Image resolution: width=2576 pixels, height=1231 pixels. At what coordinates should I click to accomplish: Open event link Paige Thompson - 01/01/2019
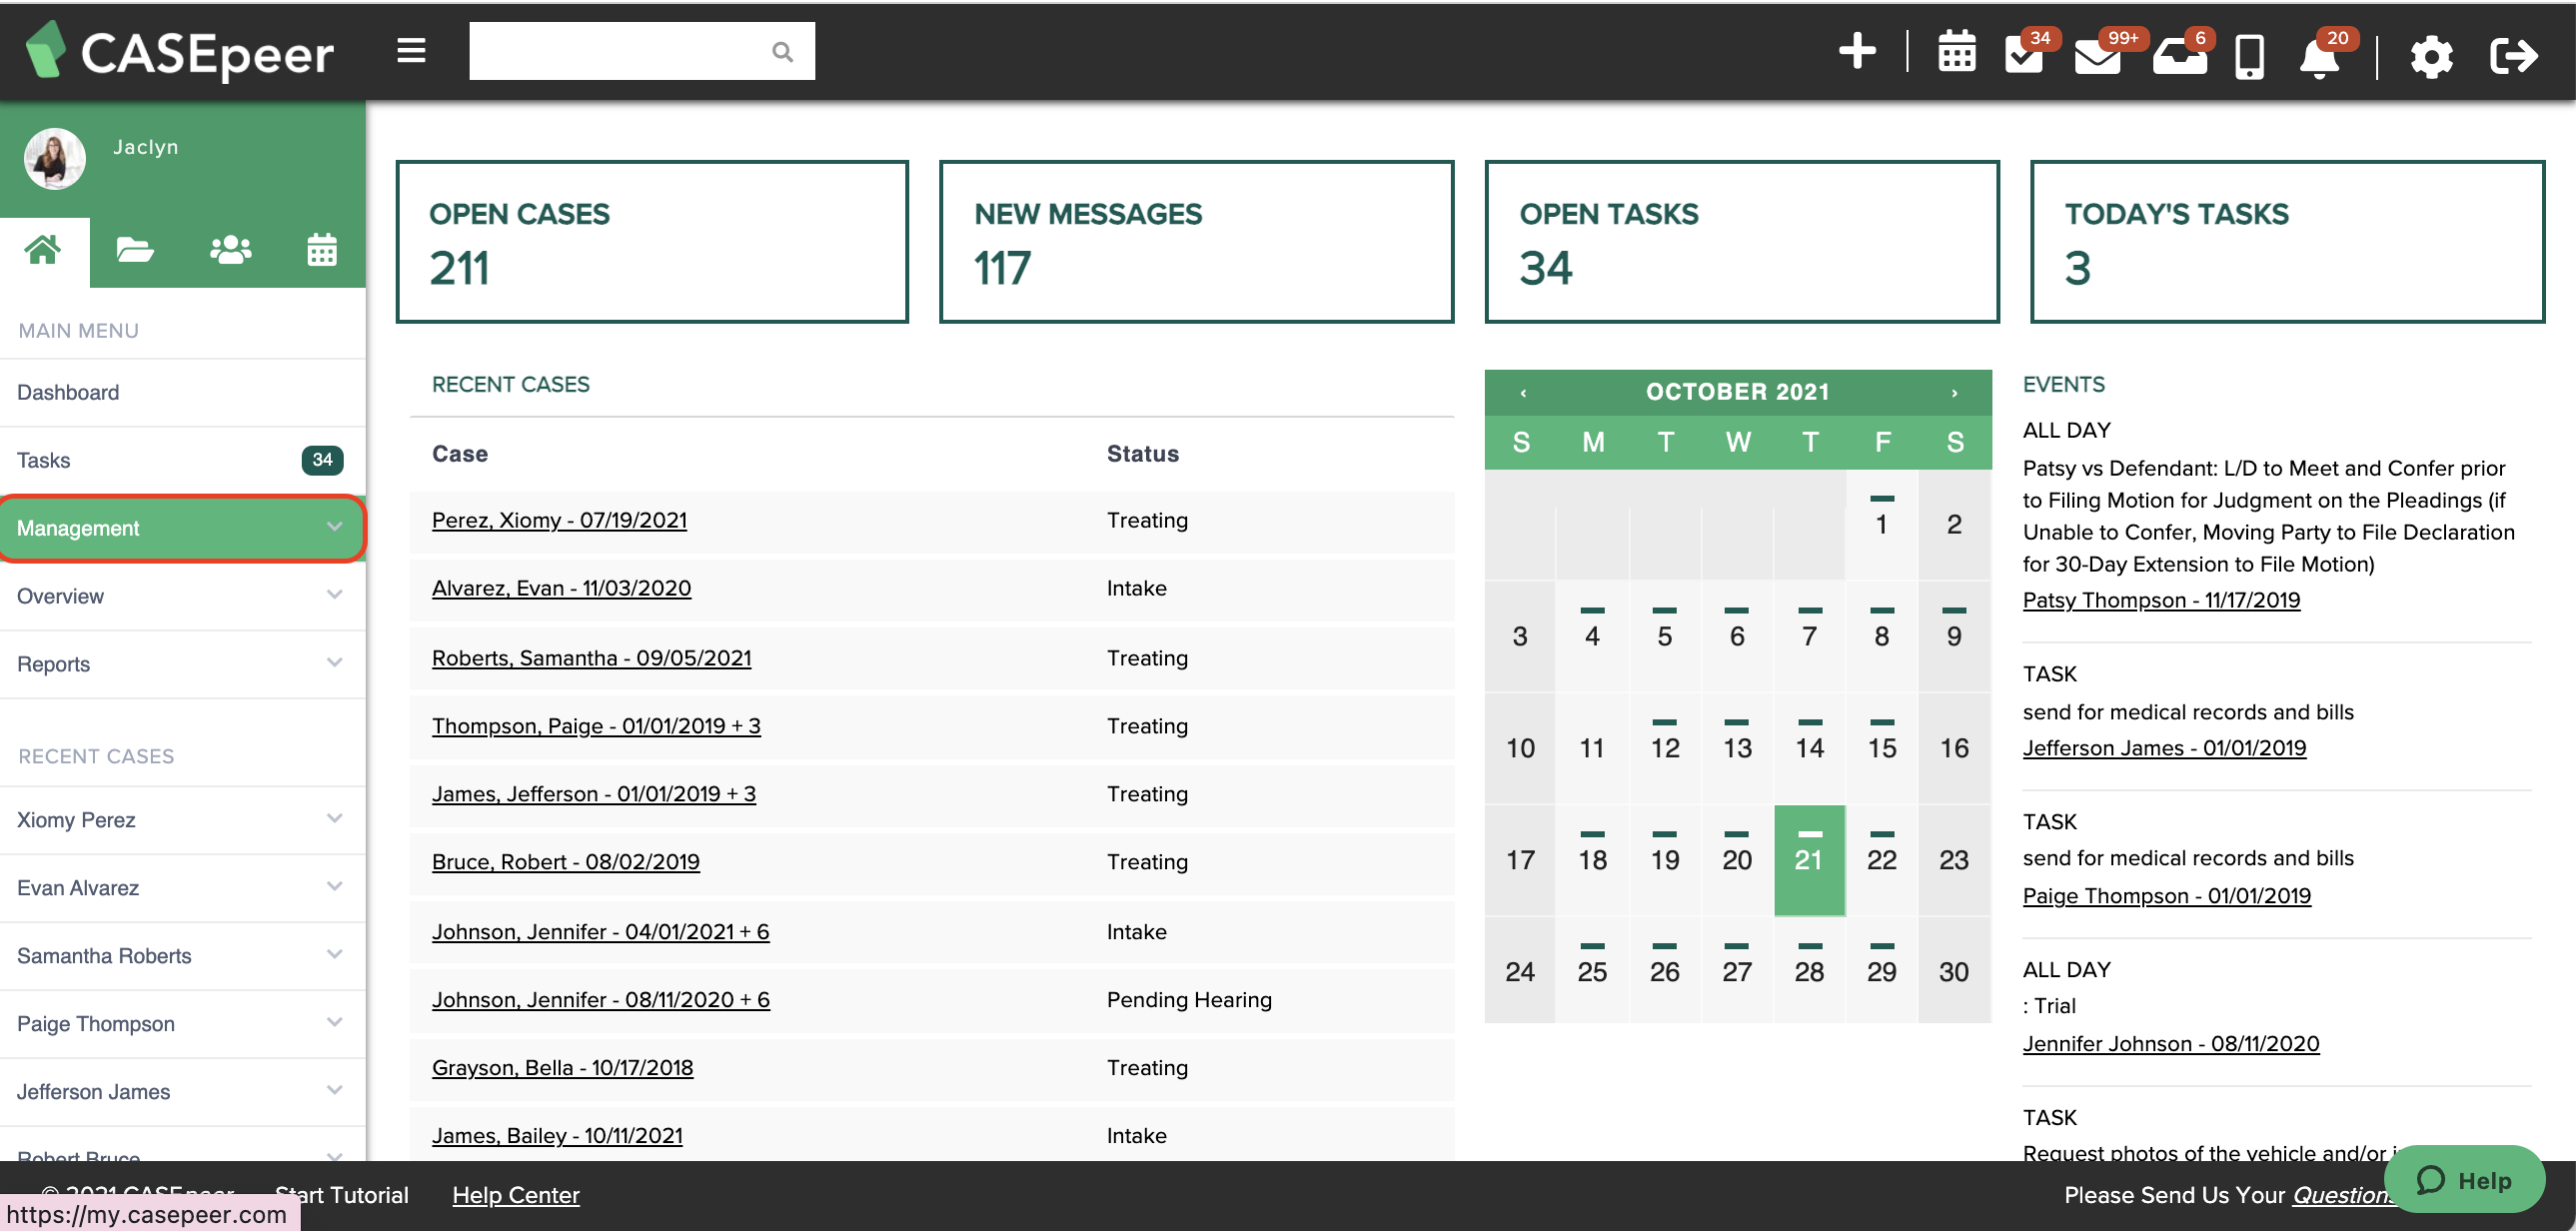(2166, 897)
